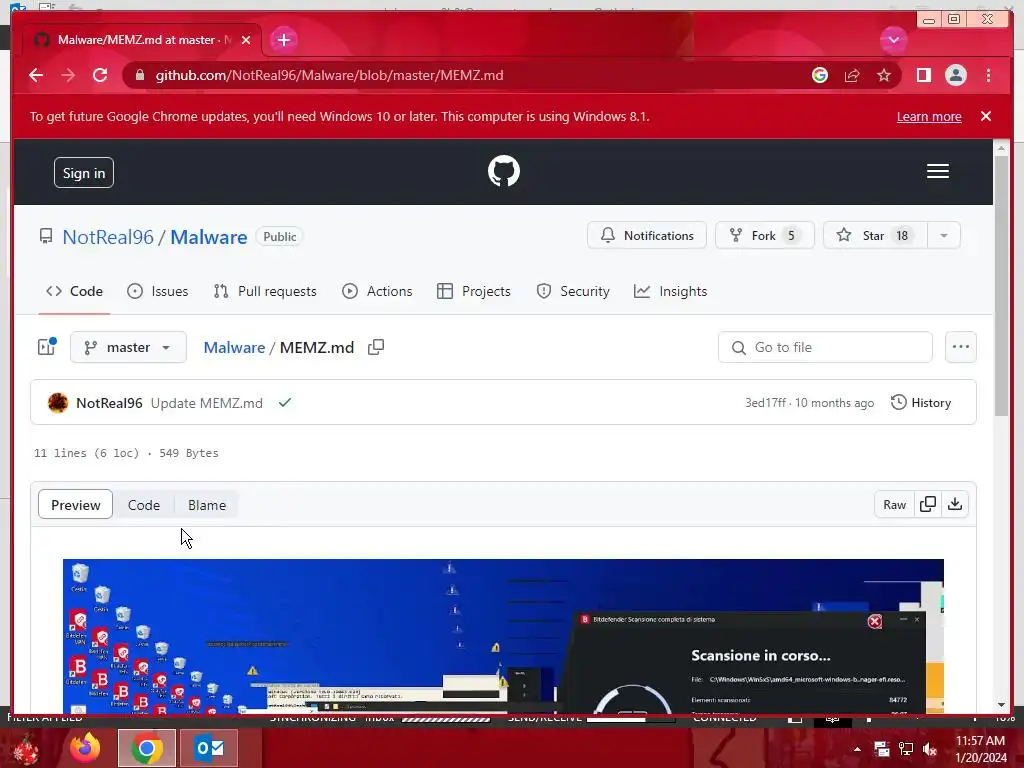Click Malware breadcrumb link
The height and width of the screenshot is (768, 1024).
[x=234, y=347]
